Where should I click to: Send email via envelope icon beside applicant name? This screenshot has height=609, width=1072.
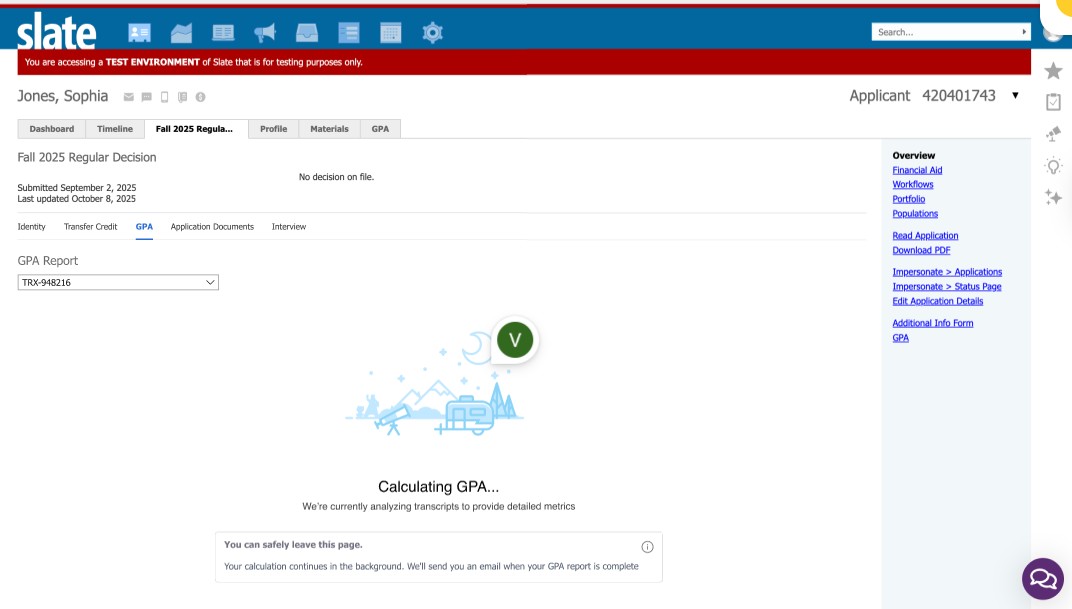(x=129, y=96)
